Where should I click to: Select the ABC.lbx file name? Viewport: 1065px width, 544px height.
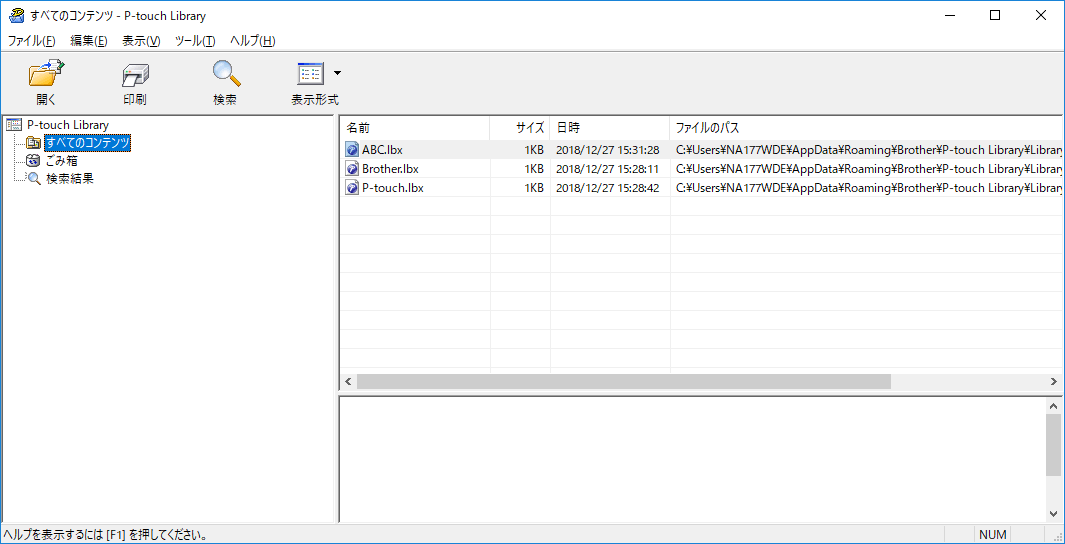pos(382,150)
